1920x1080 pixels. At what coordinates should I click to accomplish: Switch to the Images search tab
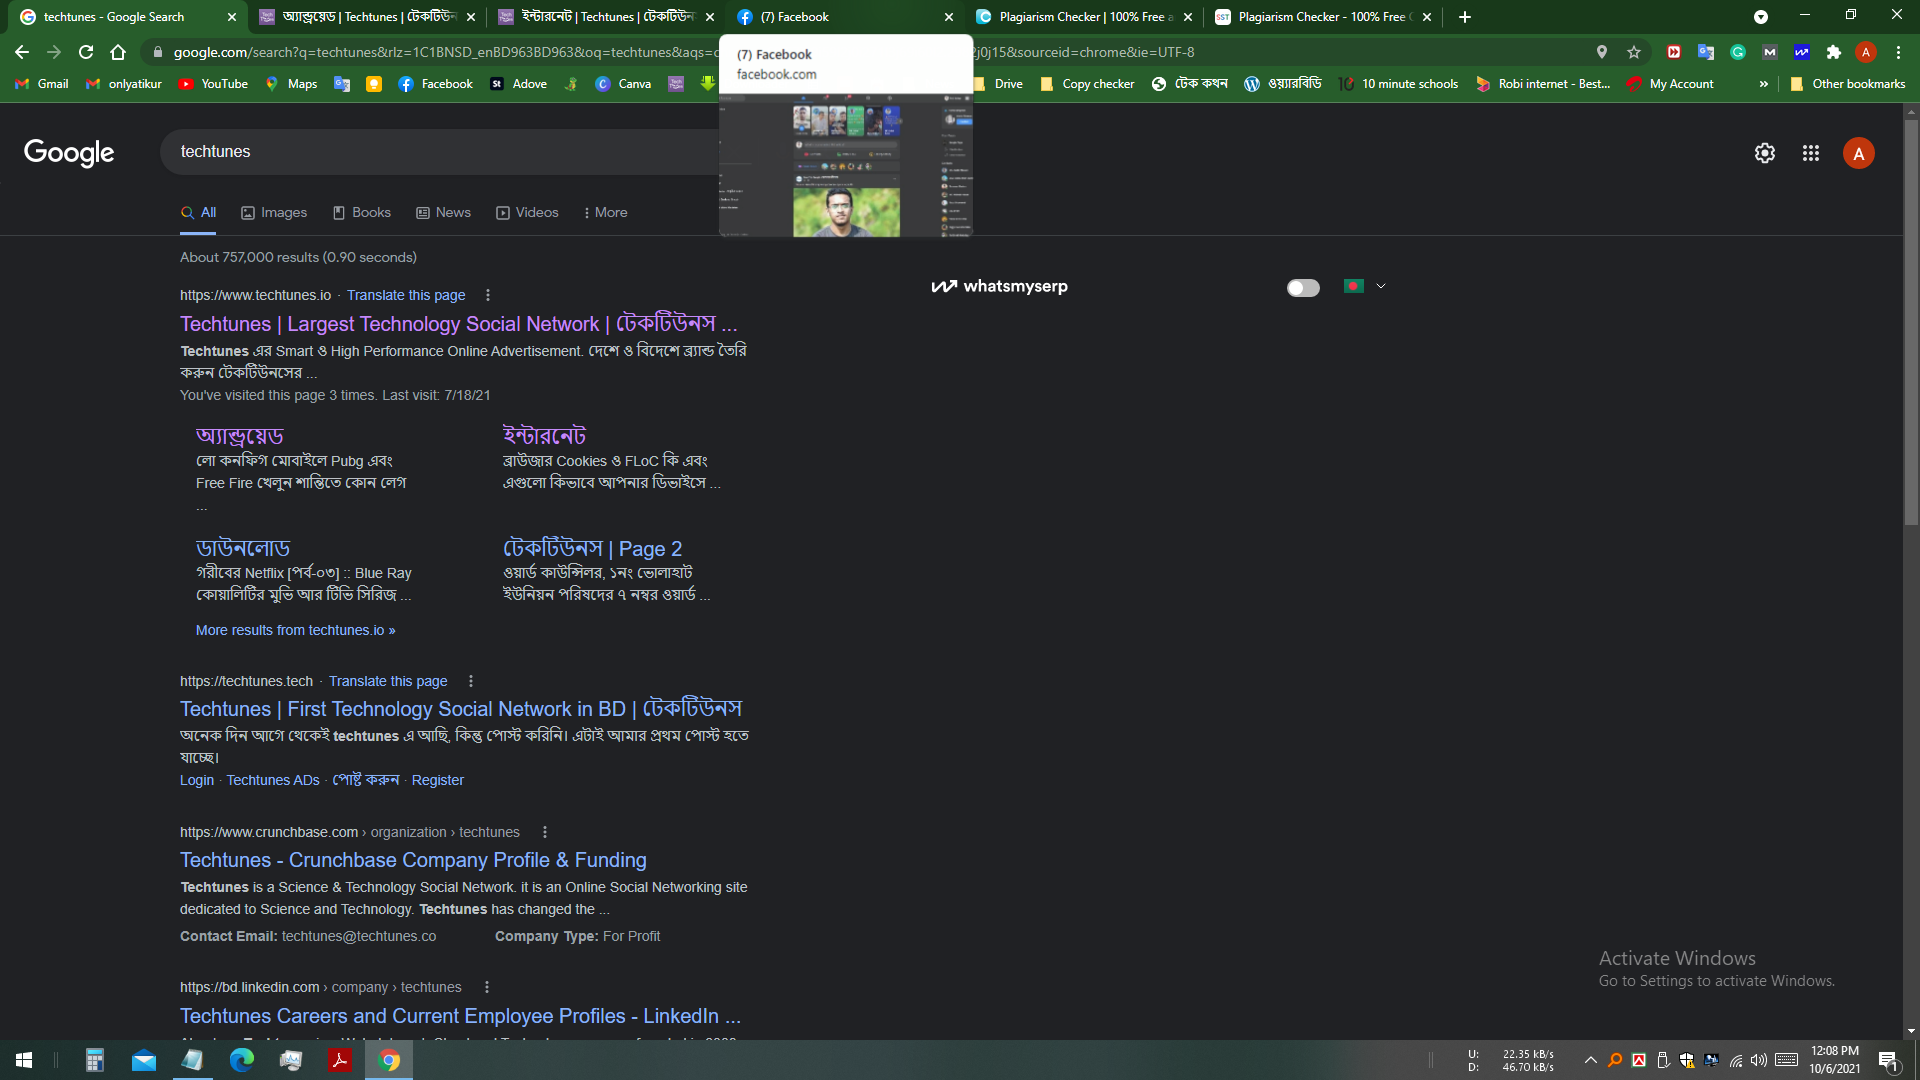(274, 212)
